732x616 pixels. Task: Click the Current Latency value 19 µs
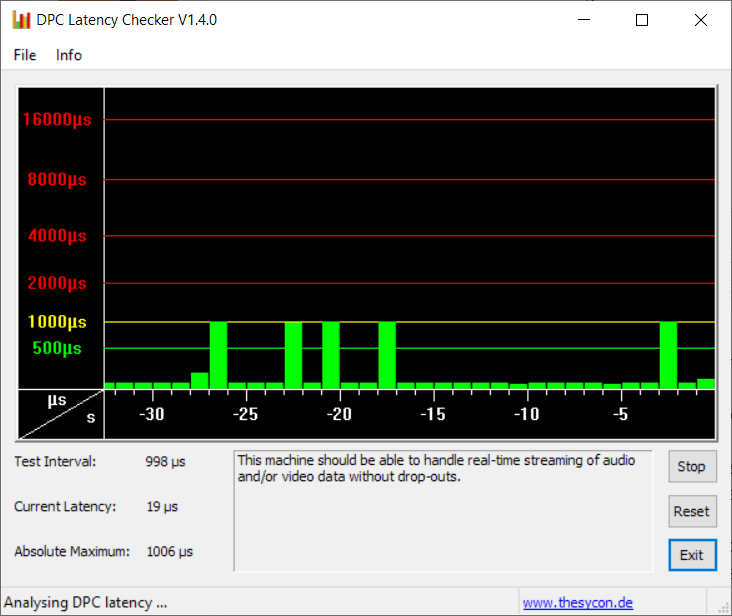coord(162,506)
